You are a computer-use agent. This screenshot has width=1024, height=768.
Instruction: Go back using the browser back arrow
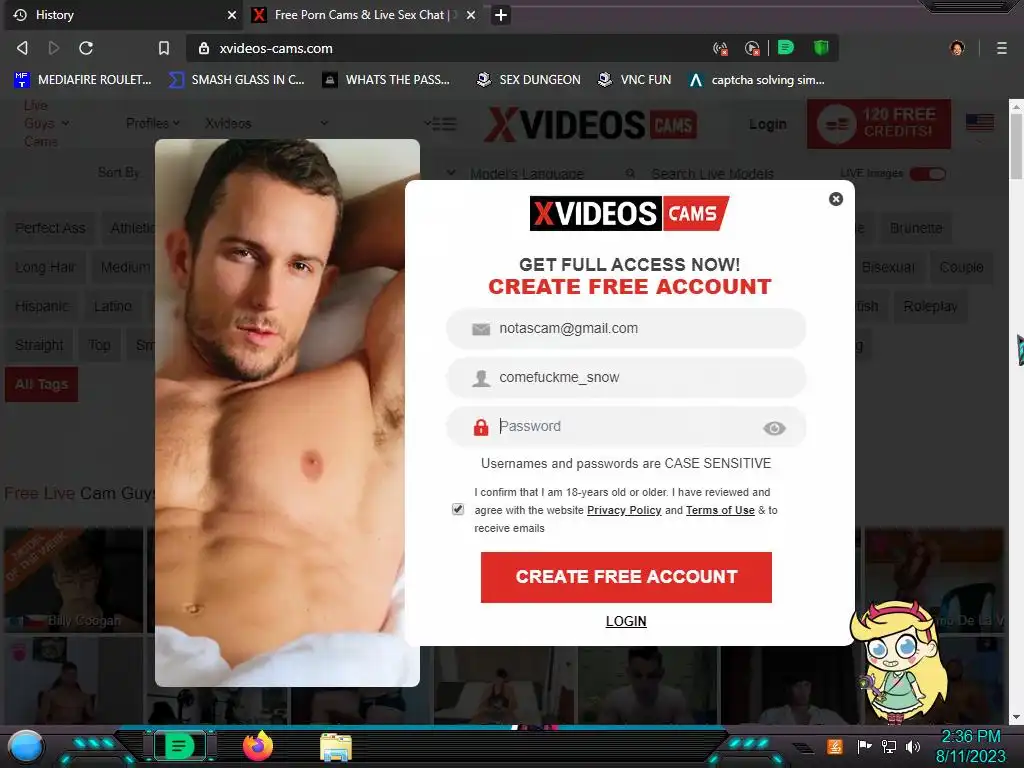click(22, 48)
